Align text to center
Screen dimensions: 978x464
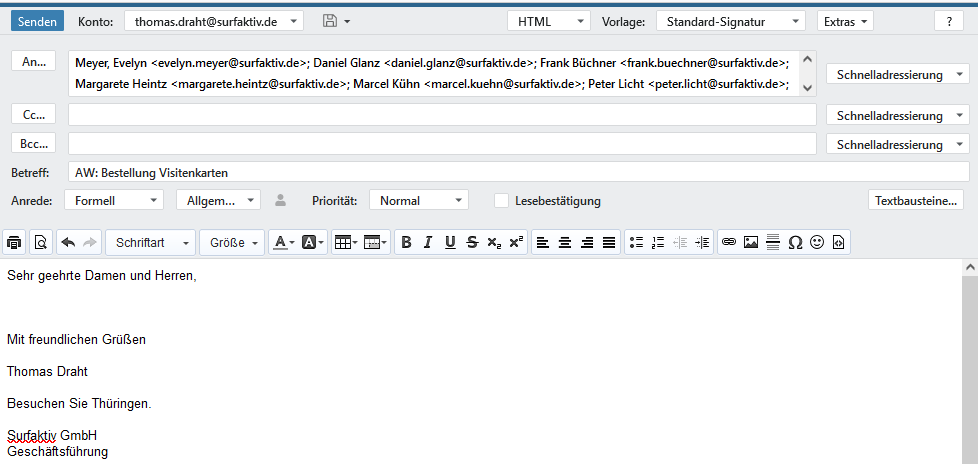point(565,242)
